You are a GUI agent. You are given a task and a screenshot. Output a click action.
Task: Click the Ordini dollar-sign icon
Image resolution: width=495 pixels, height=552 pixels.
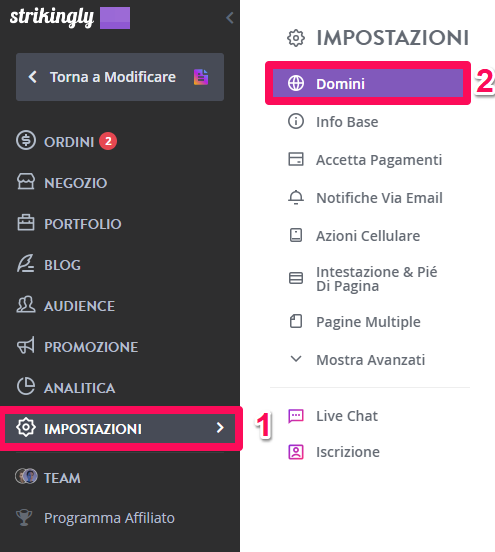click(x=26, y=140)
